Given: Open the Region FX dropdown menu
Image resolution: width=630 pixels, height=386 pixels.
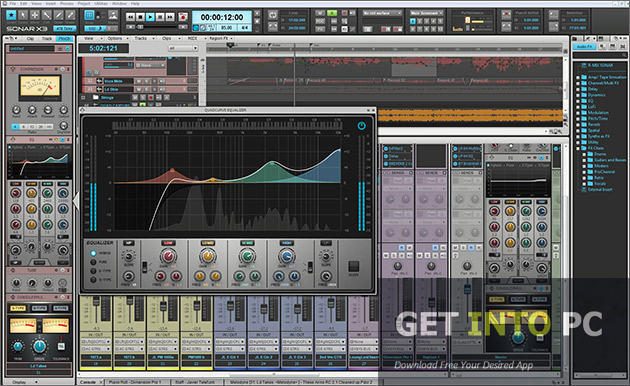Looking at the screenshot, I should (221, 38).
